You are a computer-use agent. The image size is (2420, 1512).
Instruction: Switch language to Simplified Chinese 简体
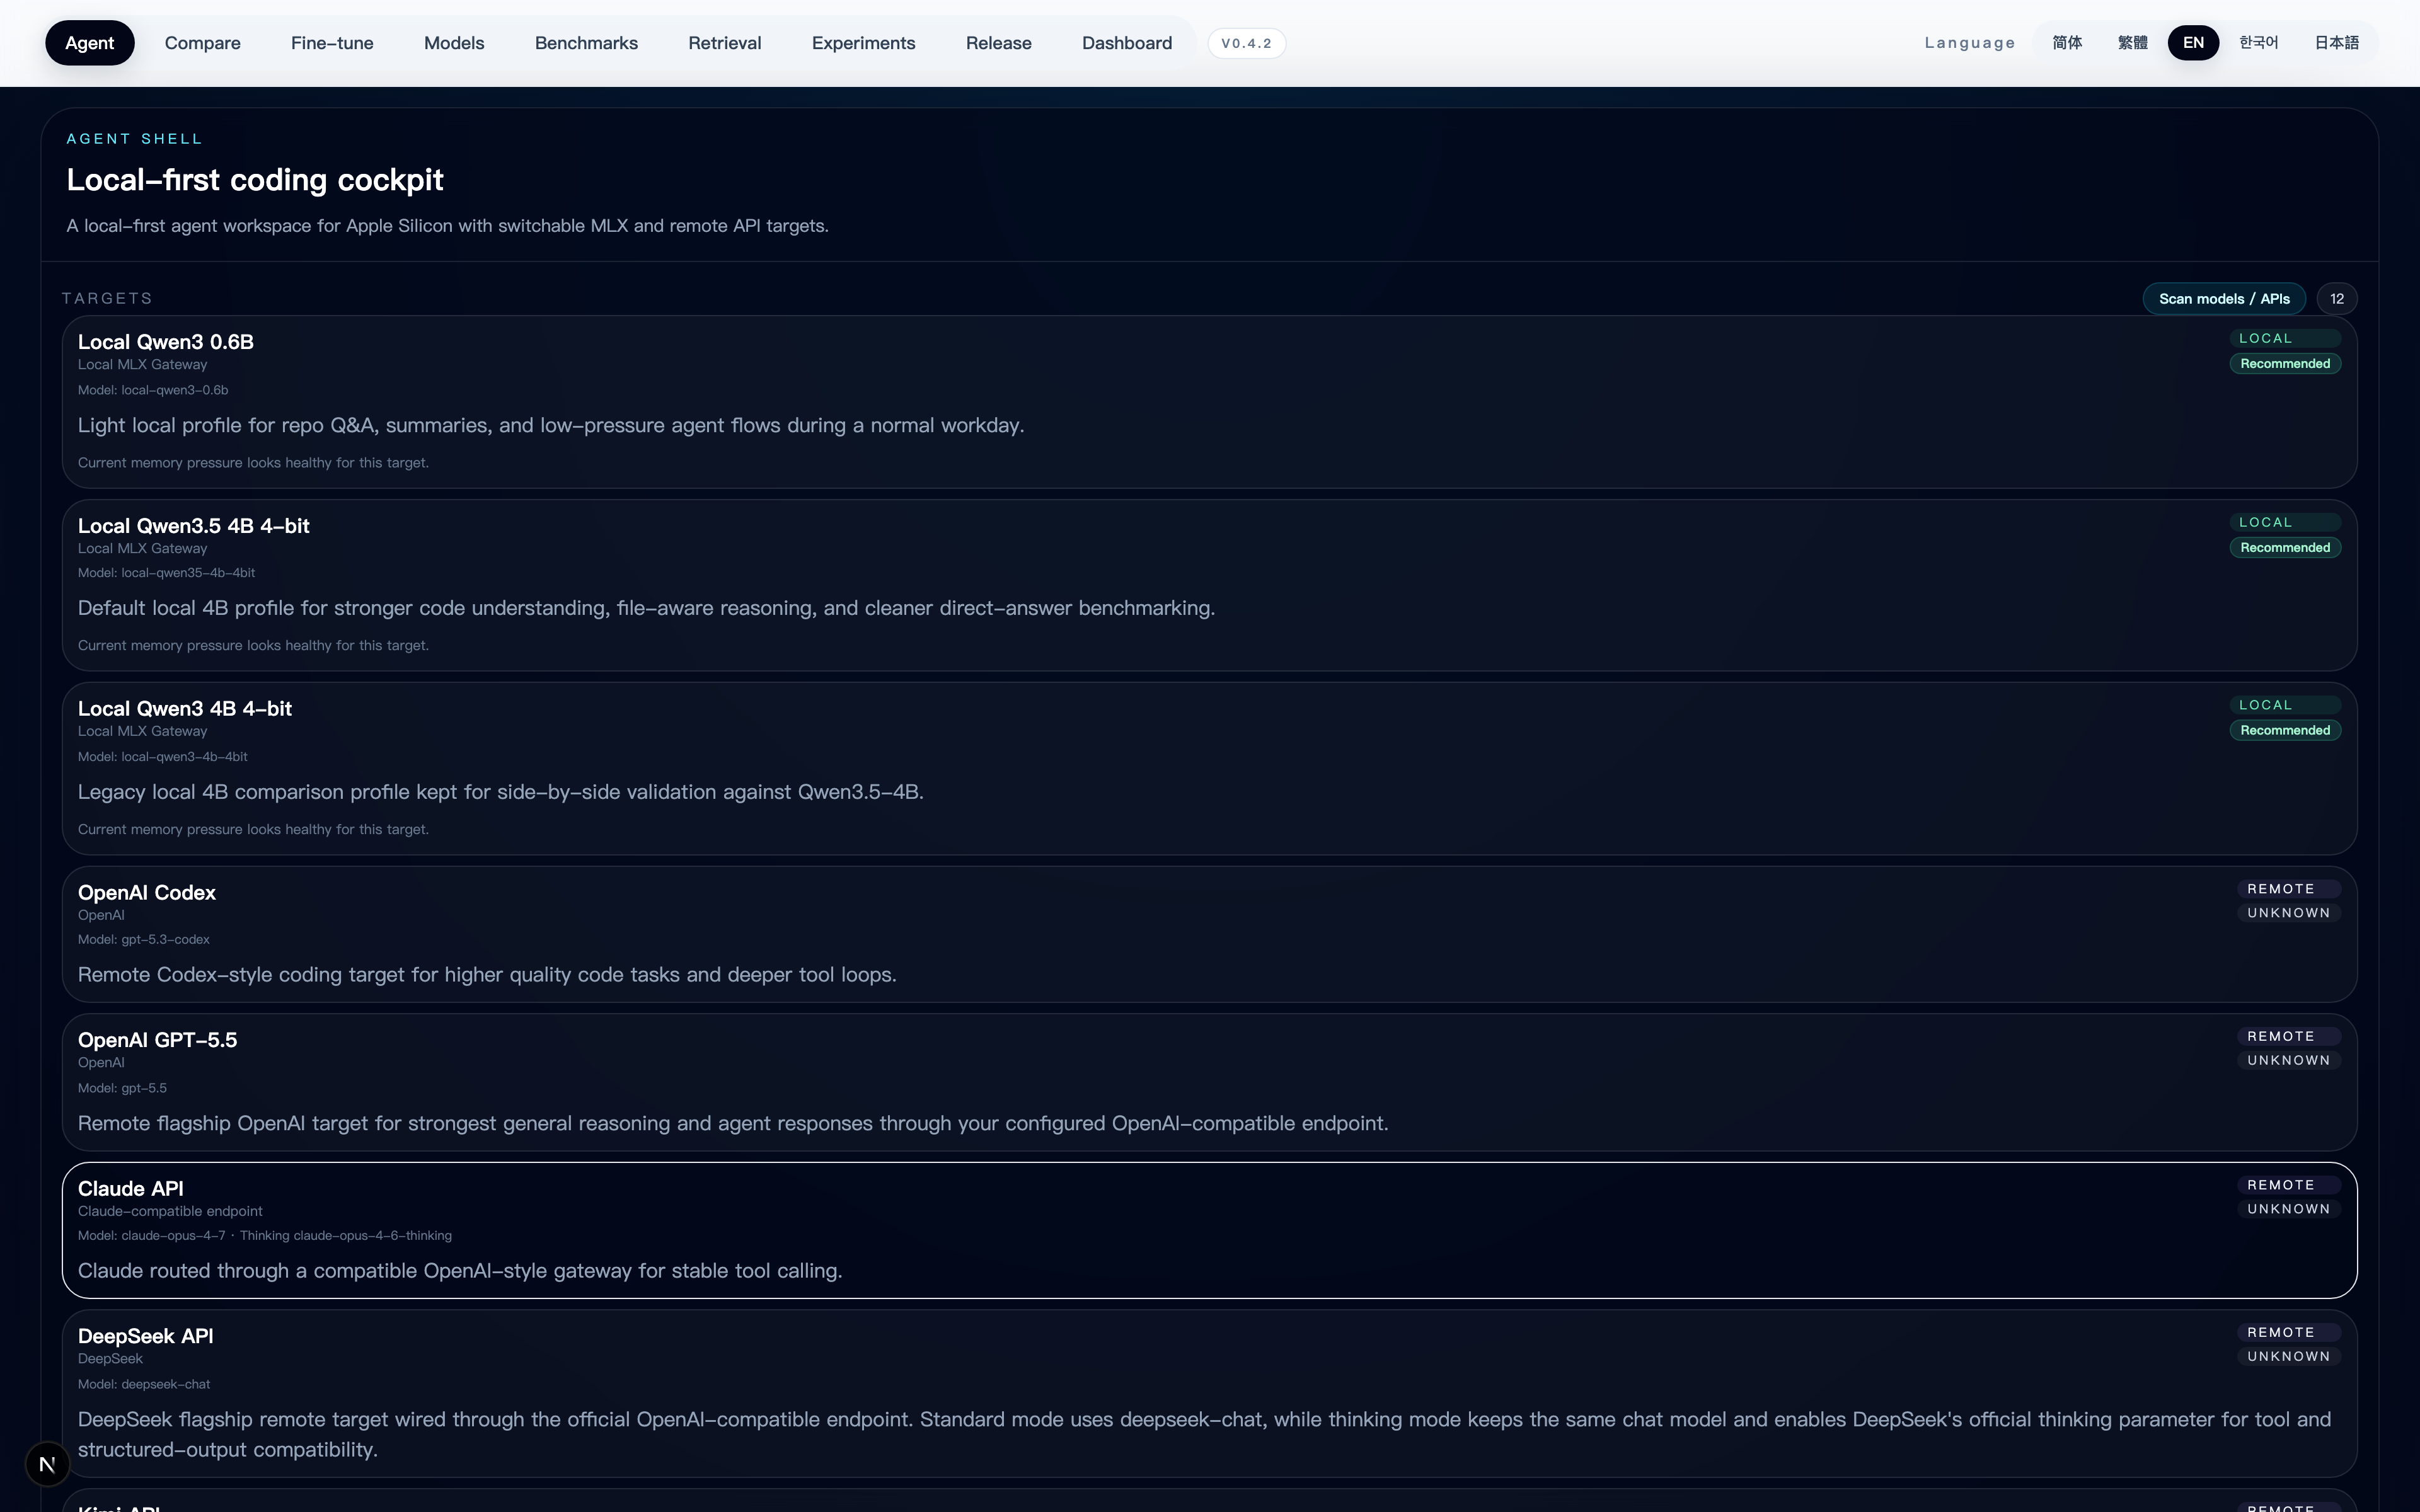coord(2067,43)
